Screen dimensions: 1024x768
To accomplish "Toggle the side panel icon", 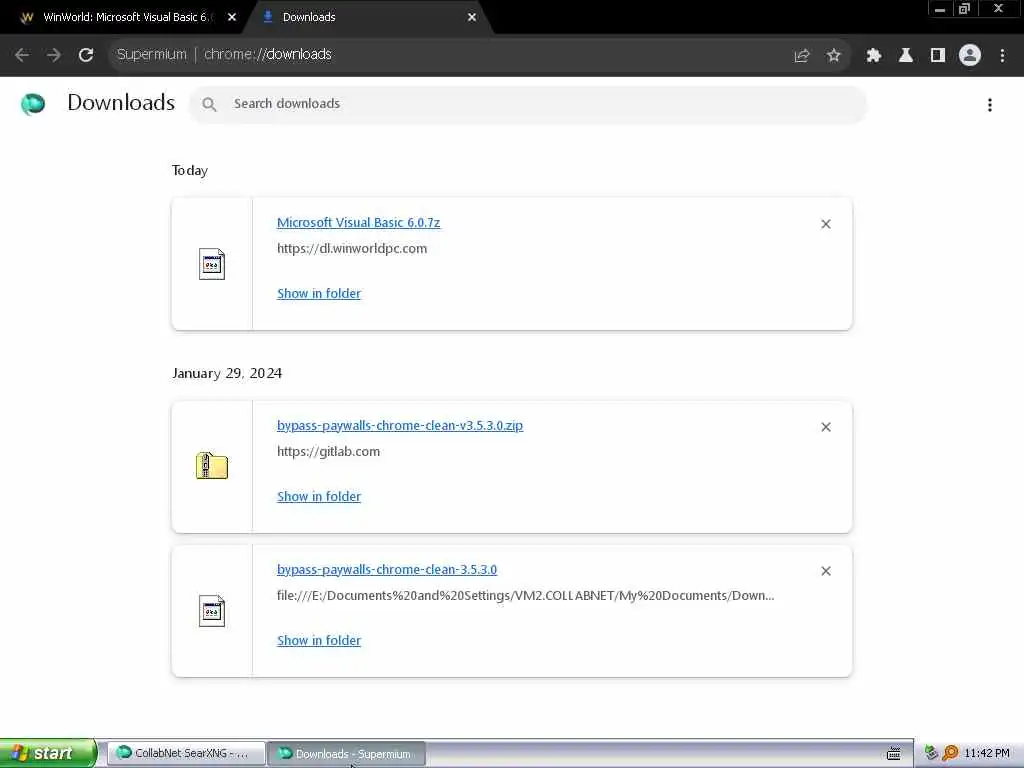I will (938, 56).
